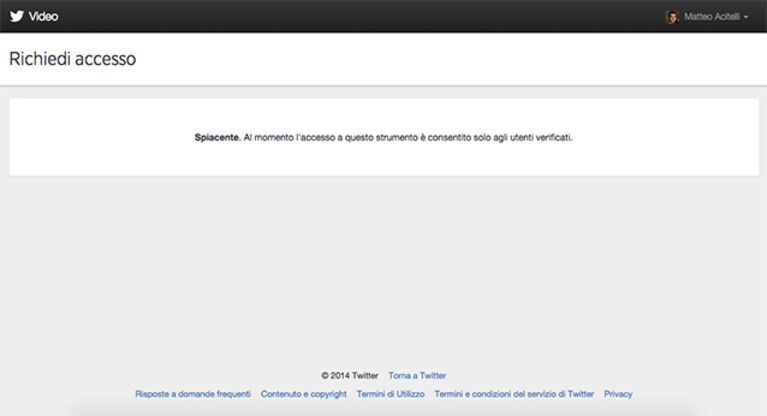Open the Video home label

point(43,17)
